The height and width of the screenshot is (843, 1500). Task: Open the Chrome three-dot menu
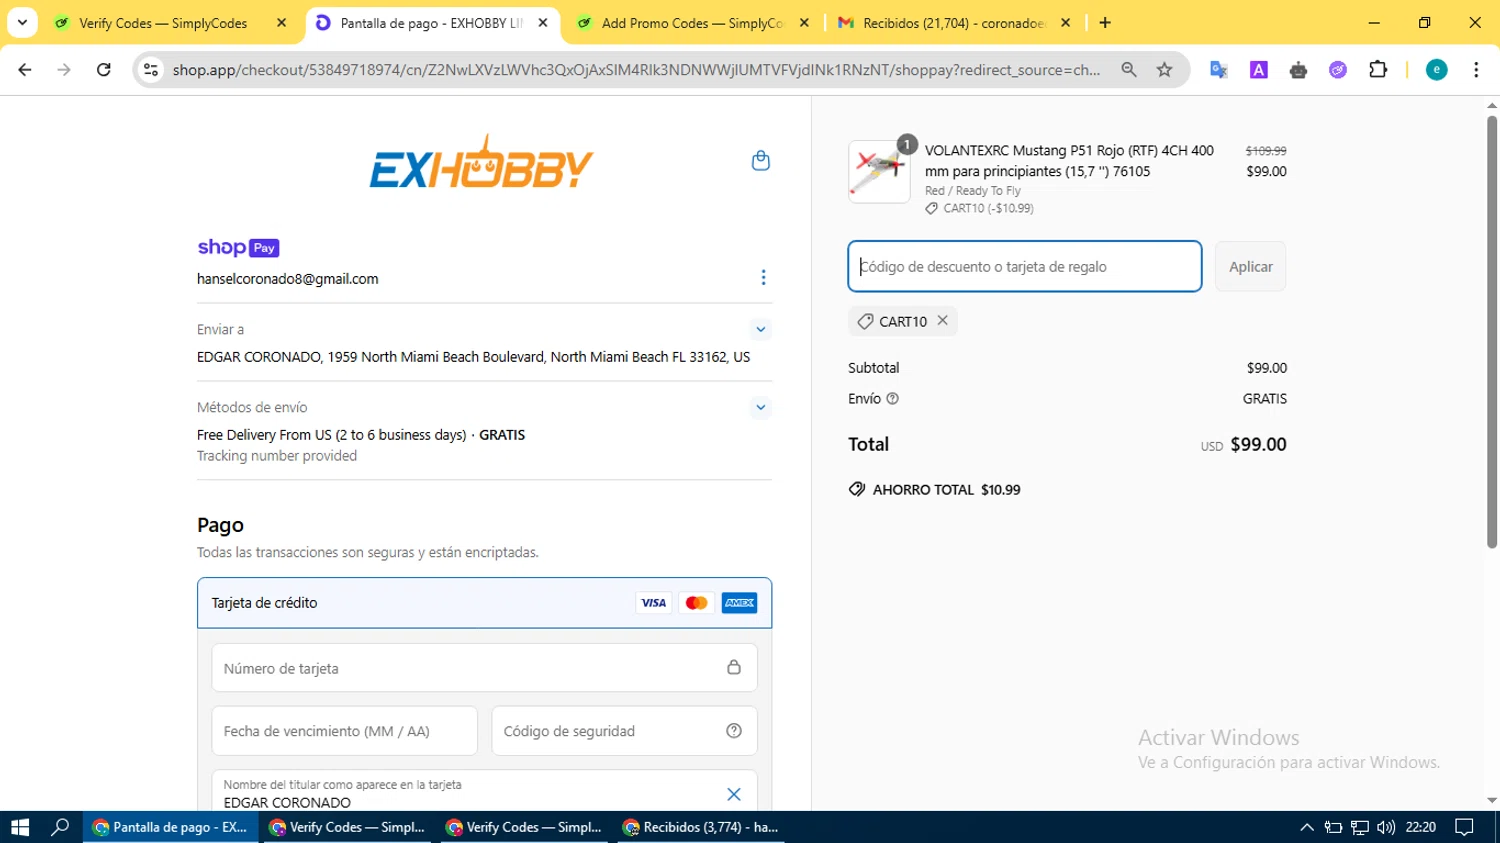pyautogui.click(x=1476, y=69)
